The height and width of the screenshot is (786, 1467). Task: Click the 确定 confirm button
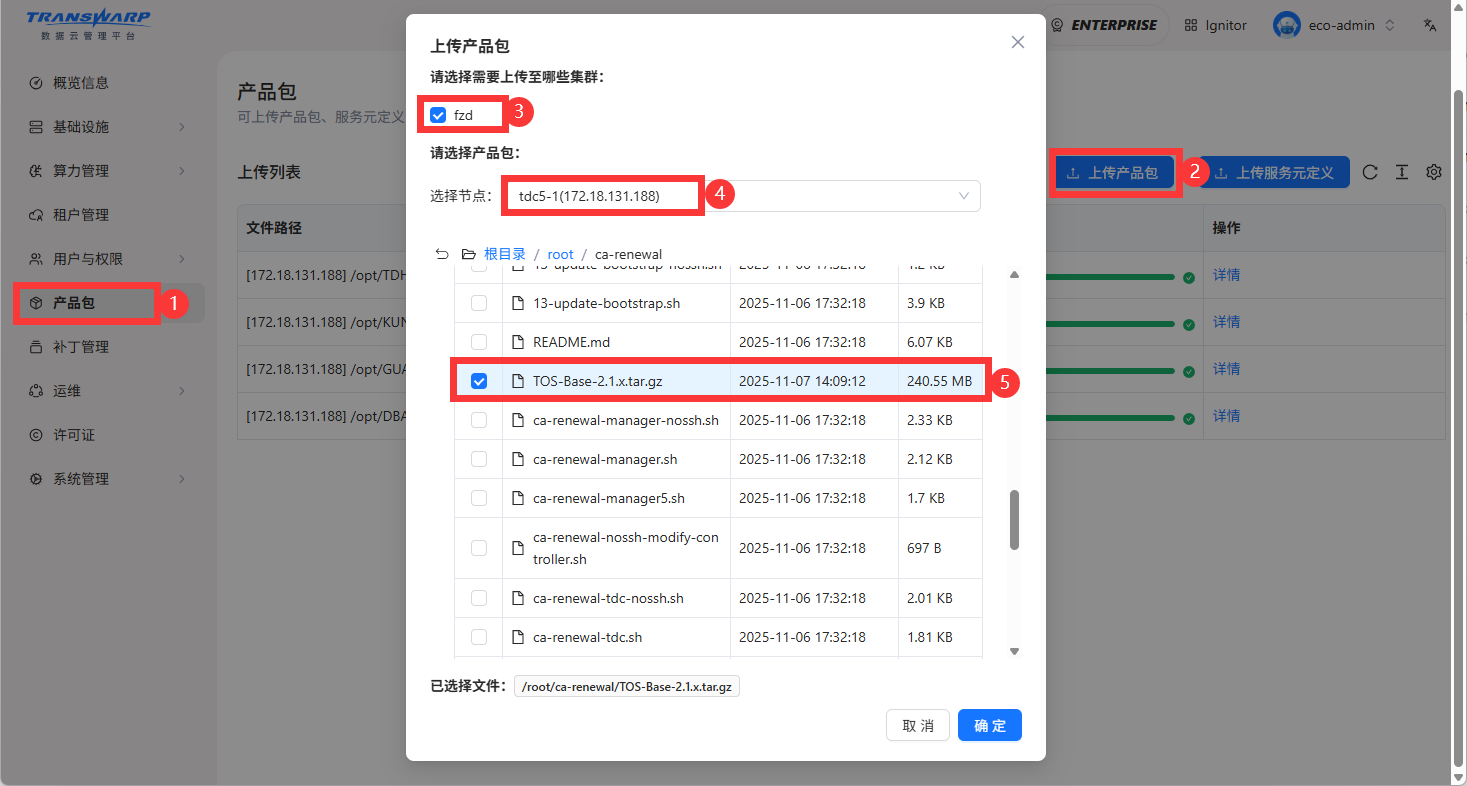point(989,725)
